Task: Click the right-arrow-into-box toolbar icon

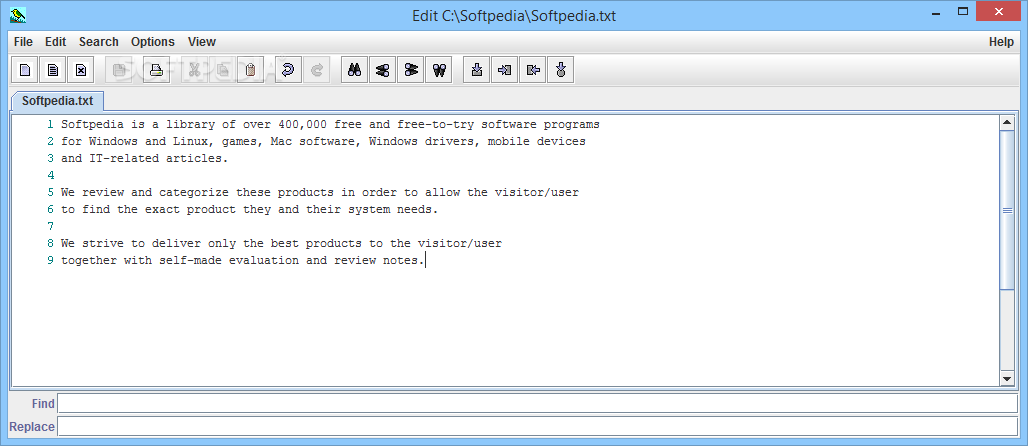Action: pyautogui.click(x=505, y=70)
